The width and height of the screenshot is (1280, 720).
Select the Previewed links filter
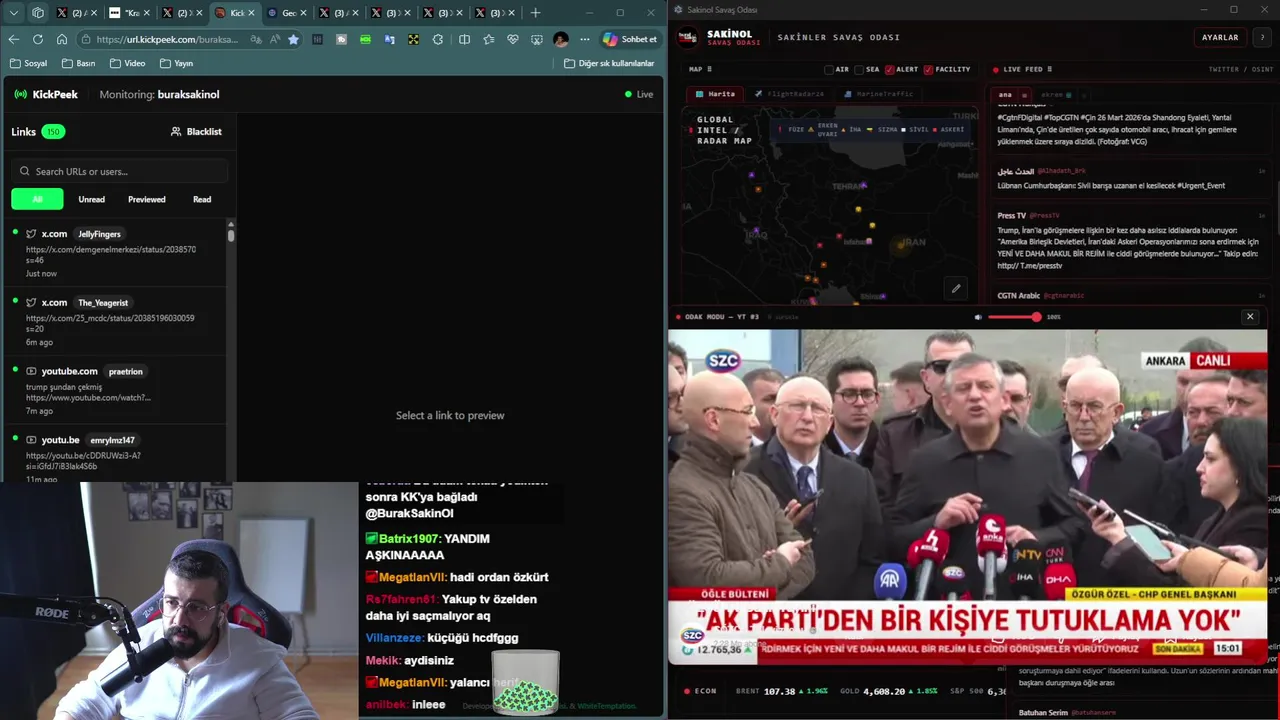tap(147, 199)
